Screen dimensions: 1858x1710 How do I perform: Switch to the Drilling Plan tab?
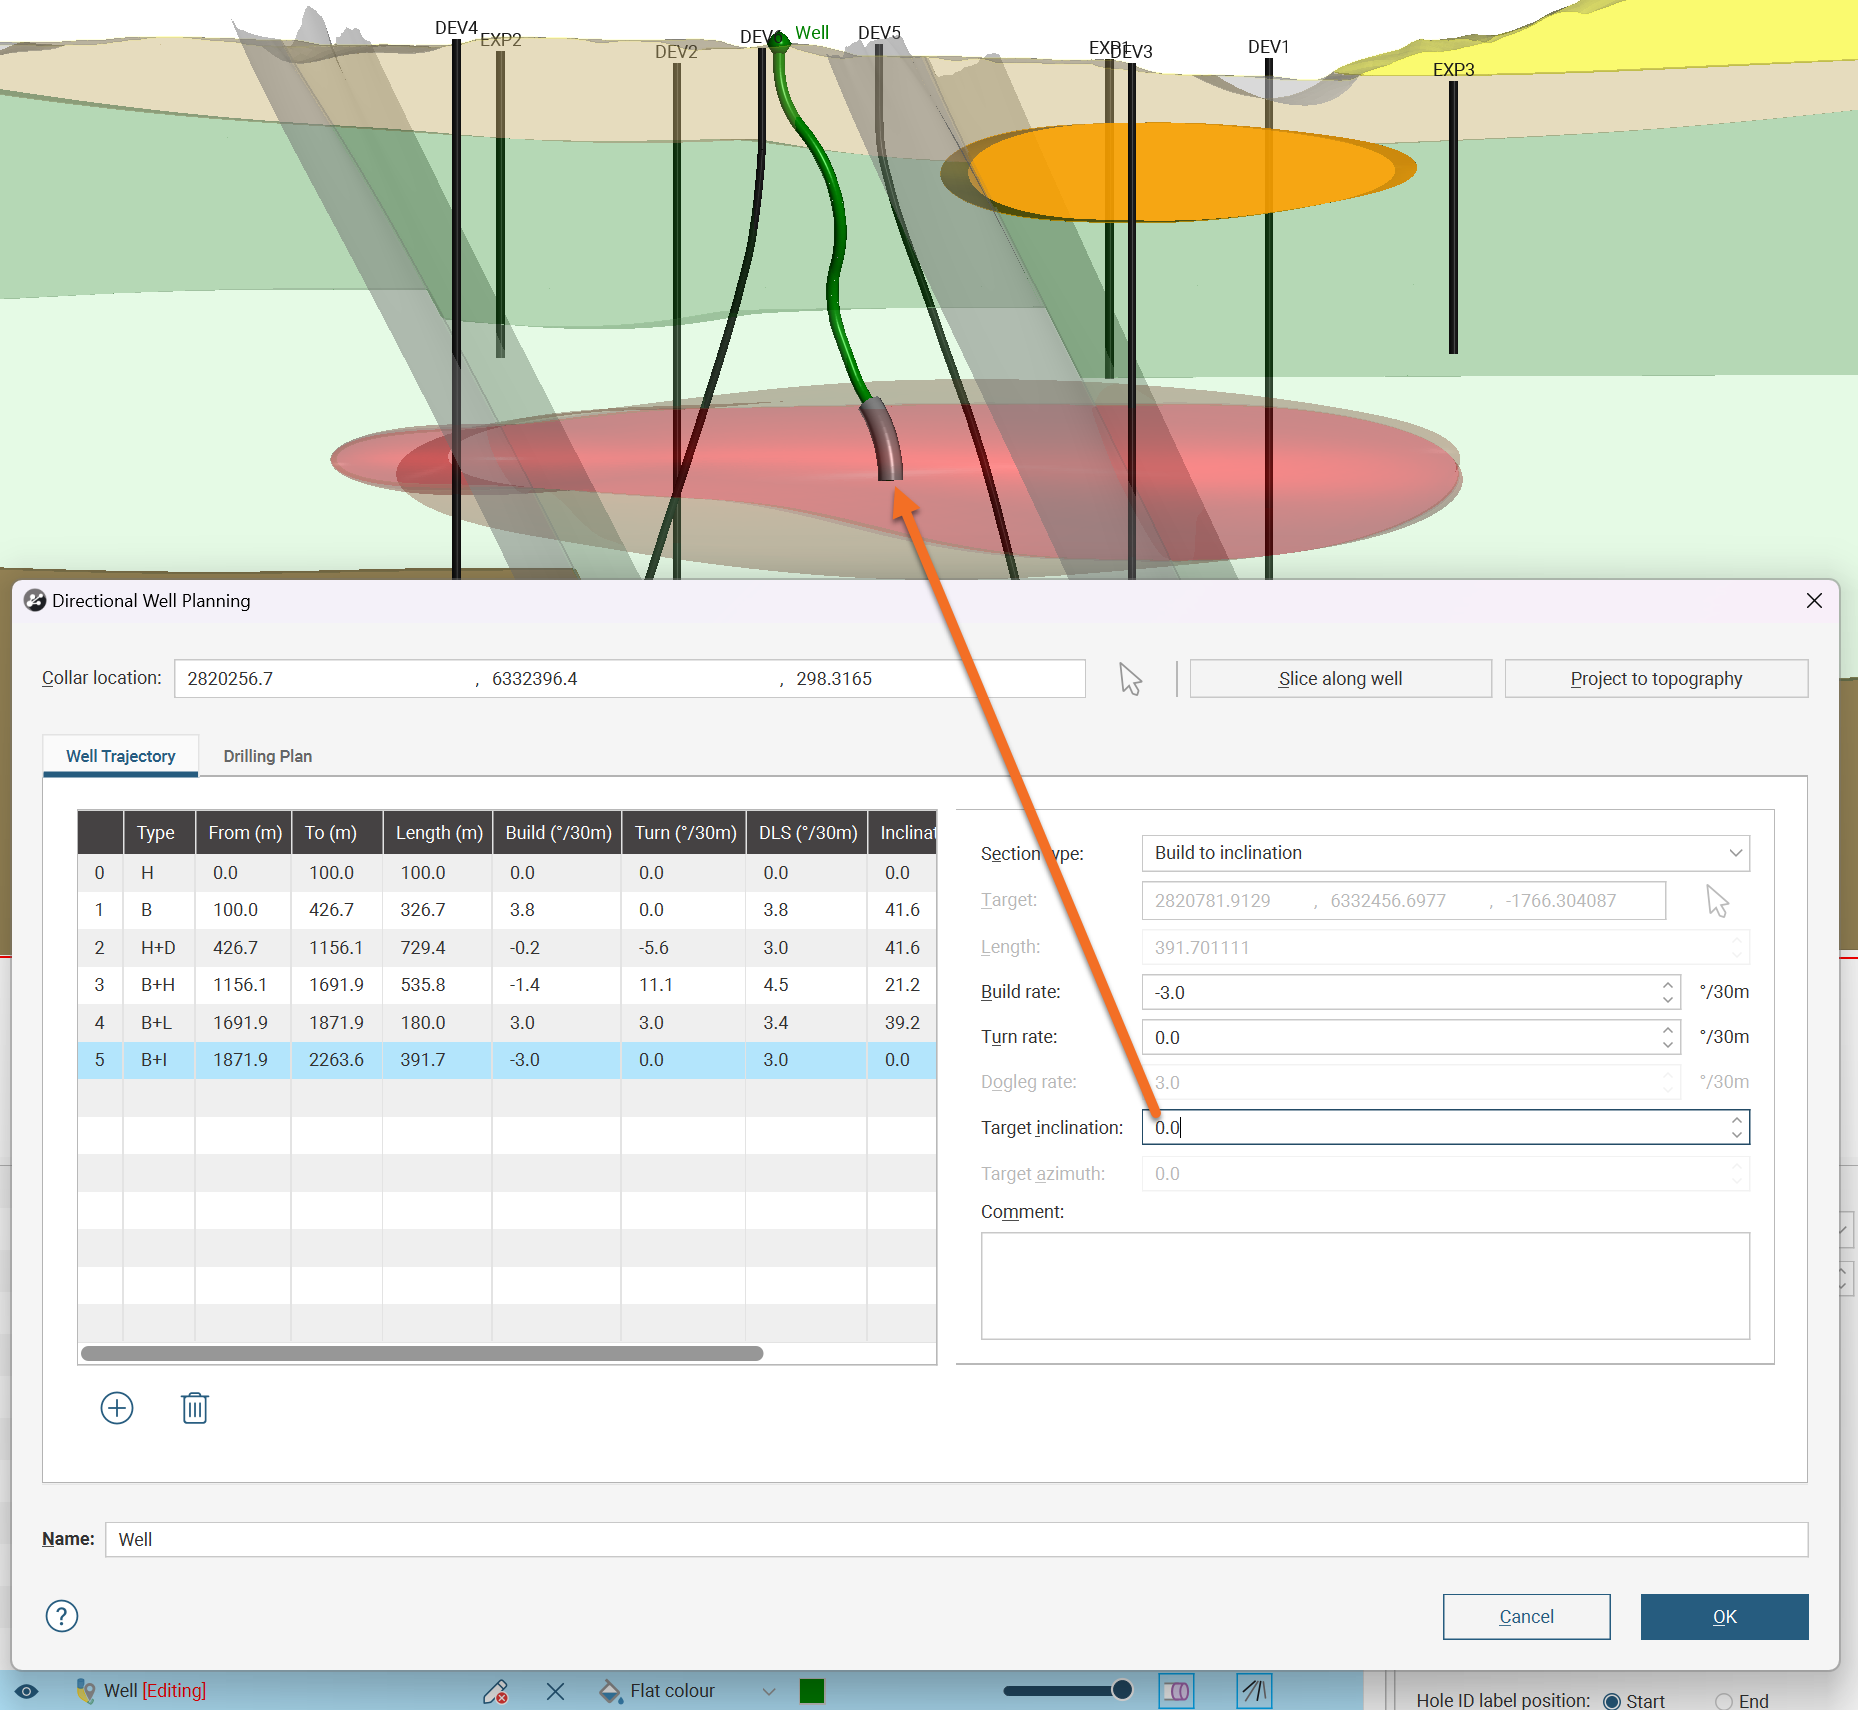click(x=267, y=756)
